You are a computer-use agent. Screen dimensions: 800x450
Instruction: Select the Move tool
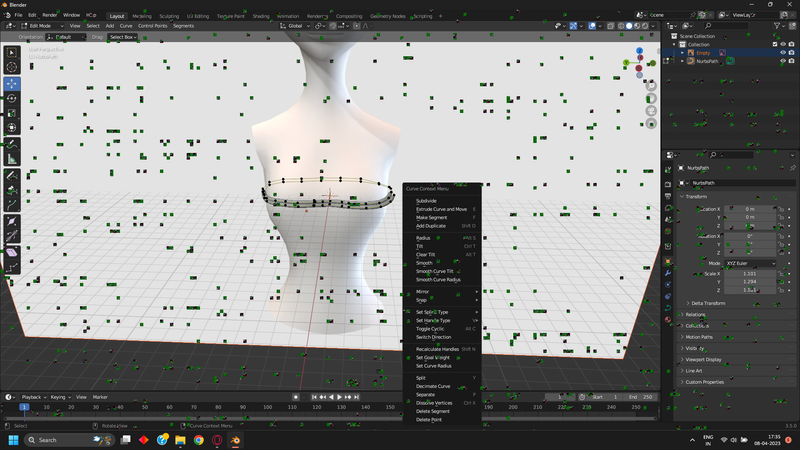12,84
